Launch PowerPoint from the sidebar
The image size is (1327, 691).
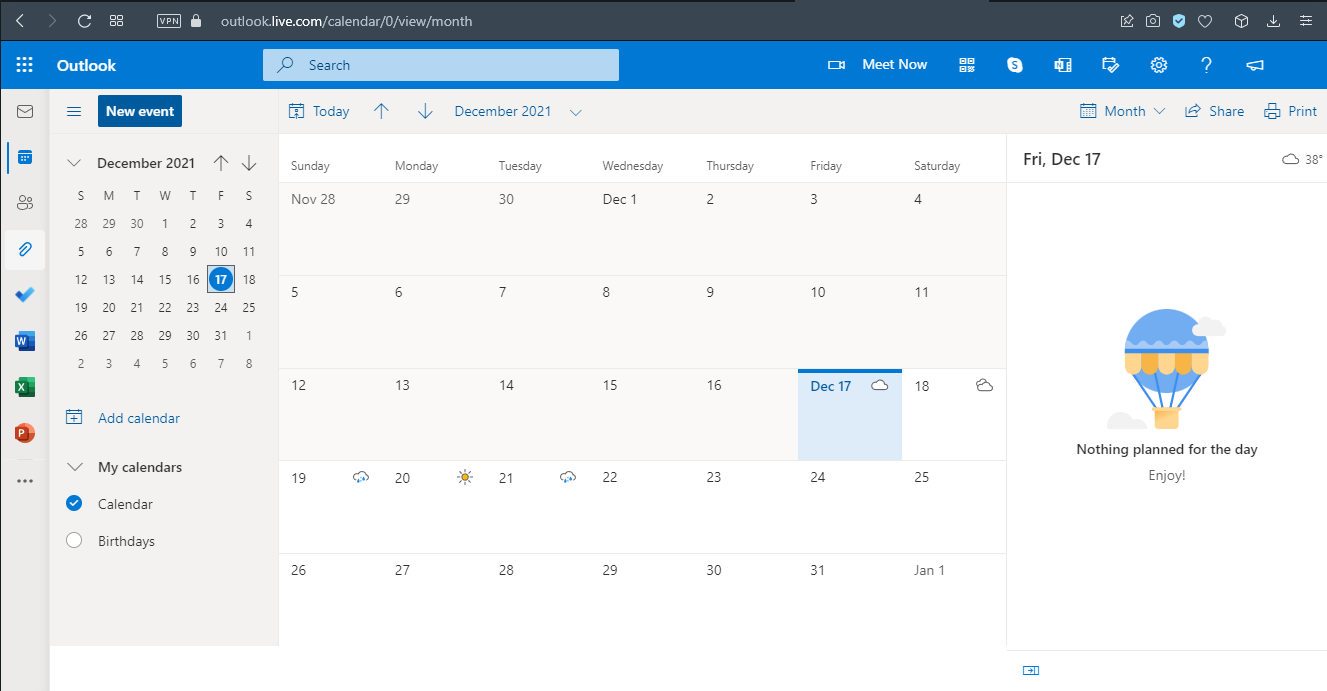click(25, 434)
